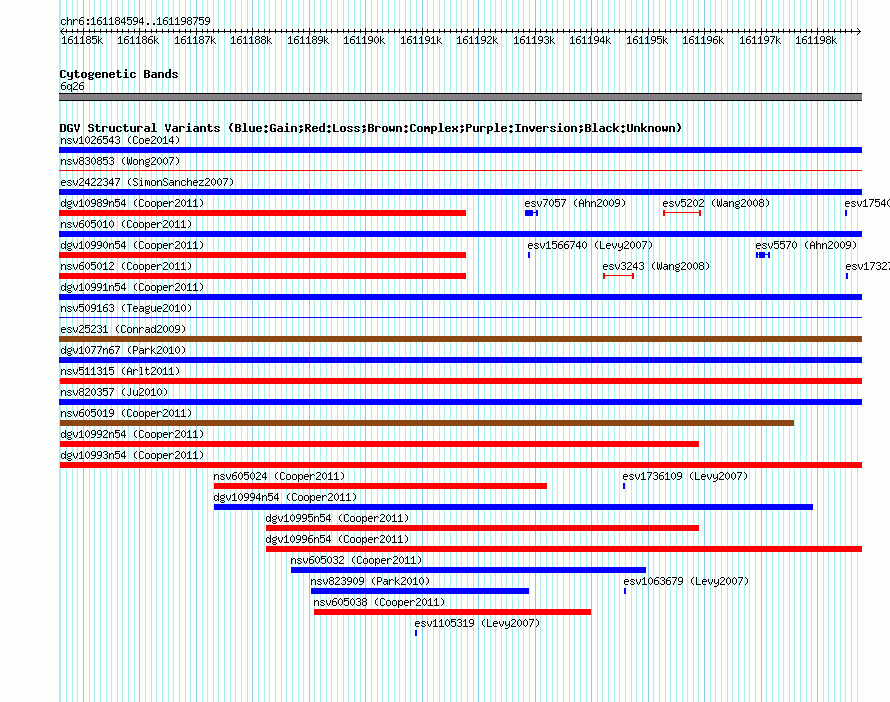Click the gray 6q26 cytogenetic band bar

[x=460, y=97]
